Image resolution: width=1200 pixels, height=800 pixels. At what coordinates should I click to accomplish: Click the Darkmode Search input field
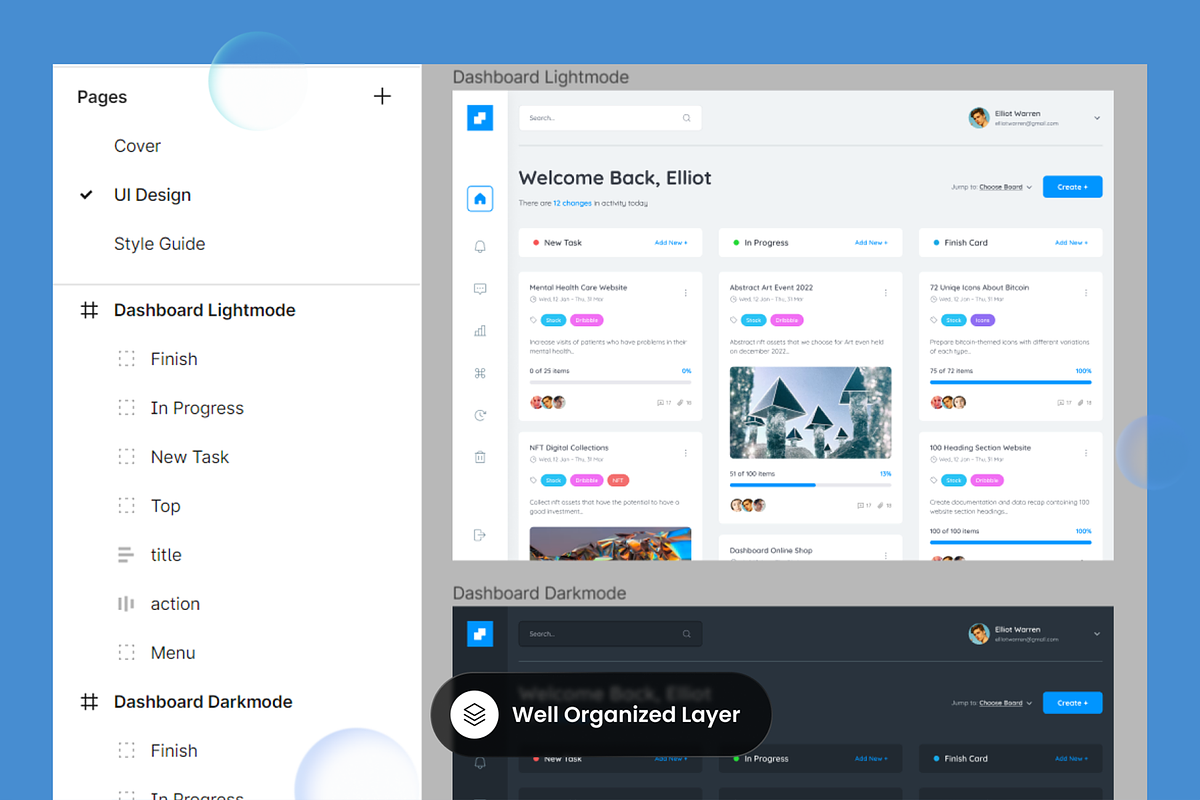tap(610, 634)
